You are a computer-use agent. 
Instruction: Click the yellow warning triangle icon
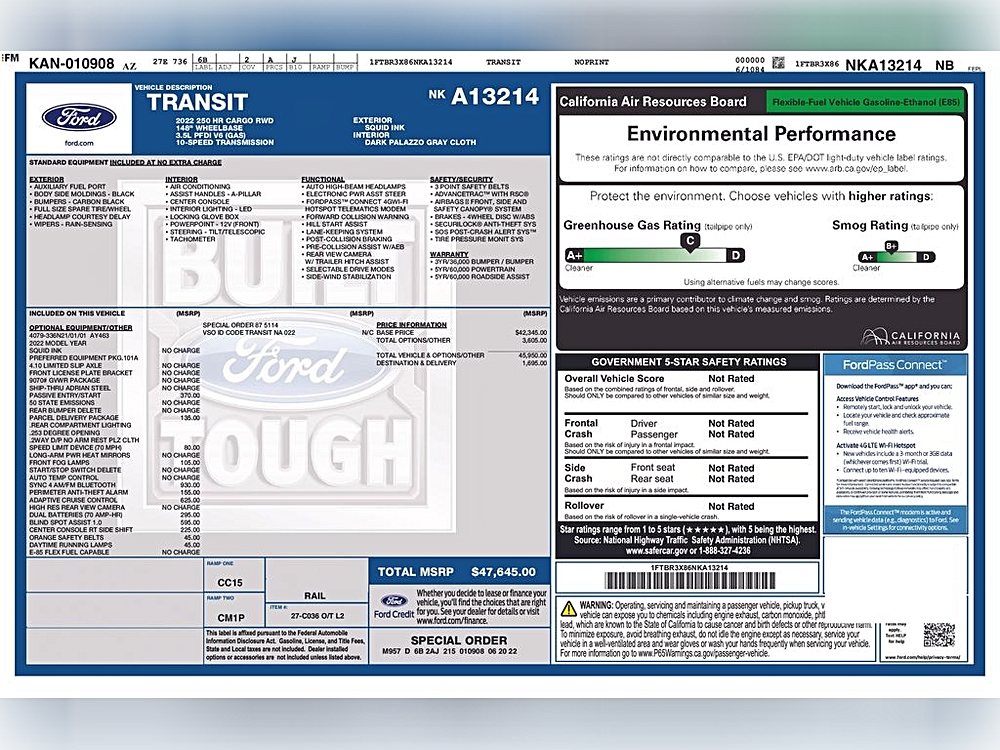coord(568,608)
